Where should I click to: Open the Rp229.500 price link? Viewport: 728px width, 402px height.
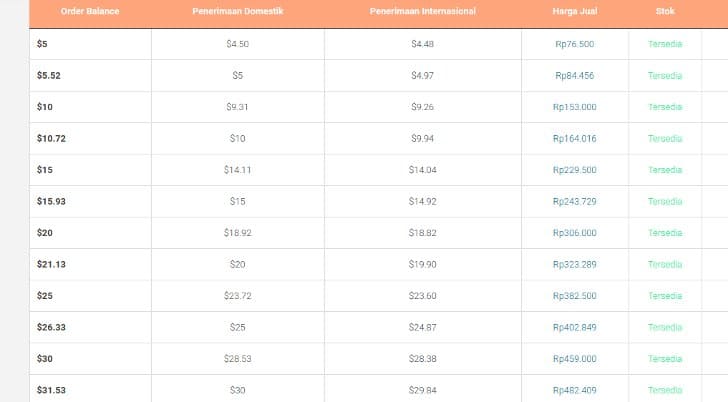[574, 170]
